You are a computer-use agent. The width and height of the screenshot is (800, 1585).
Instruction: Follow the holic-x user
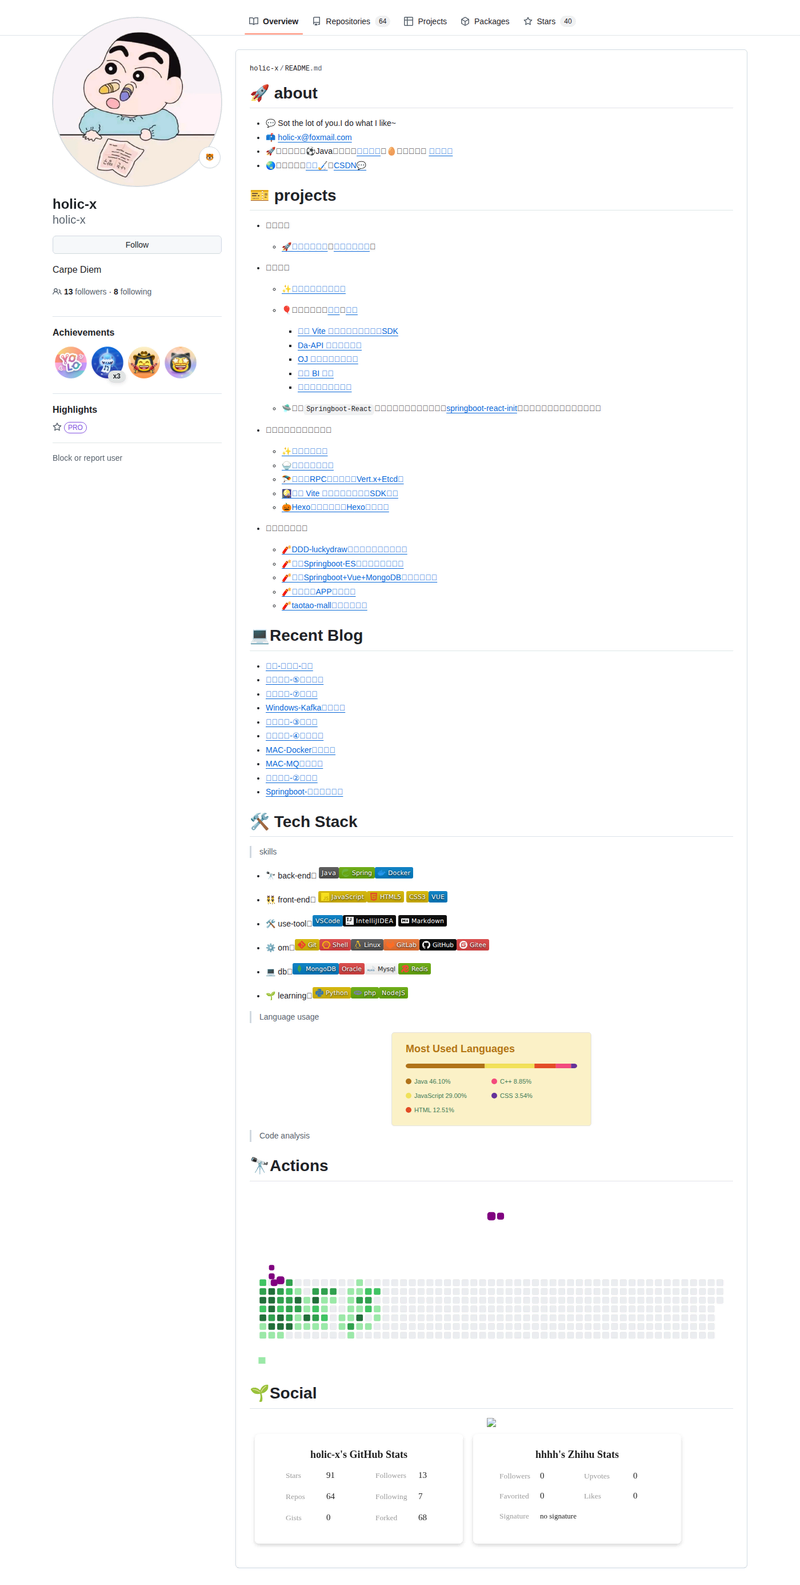coord(137,245)
